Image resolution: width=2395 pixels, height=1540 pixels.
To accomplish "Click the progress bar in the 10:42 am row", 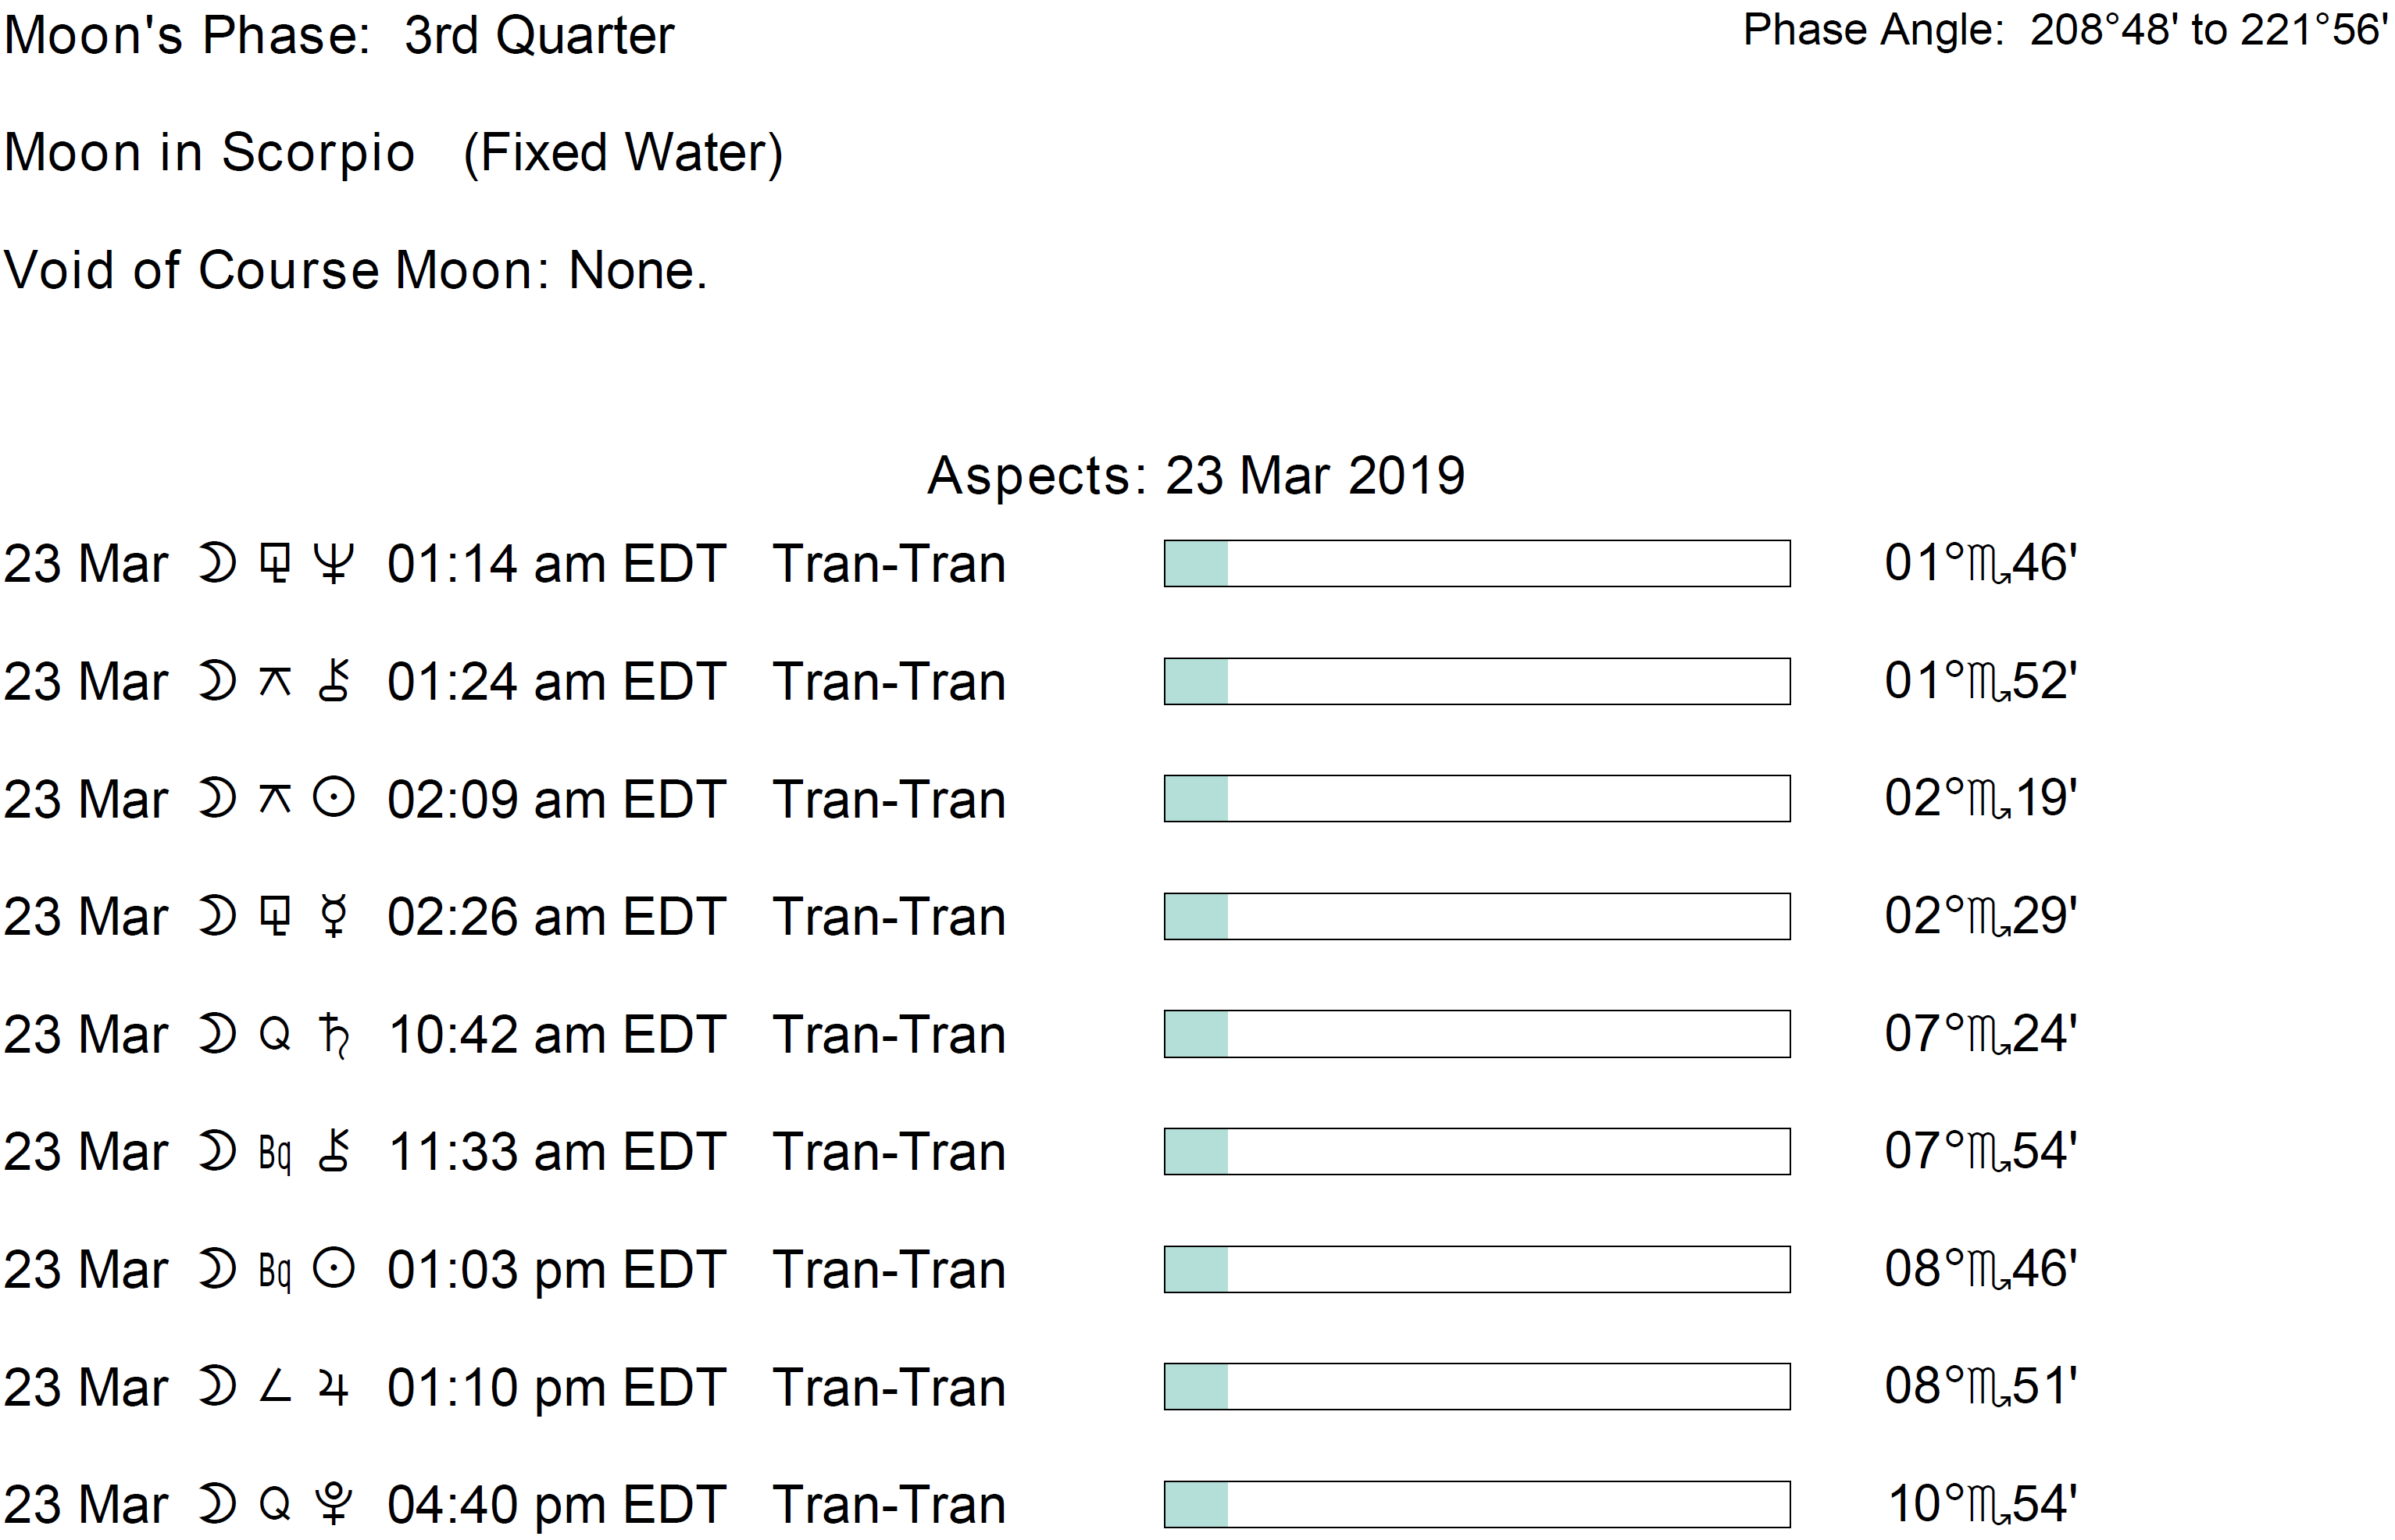I will pyautogui.click(x=1476, y=1034).
